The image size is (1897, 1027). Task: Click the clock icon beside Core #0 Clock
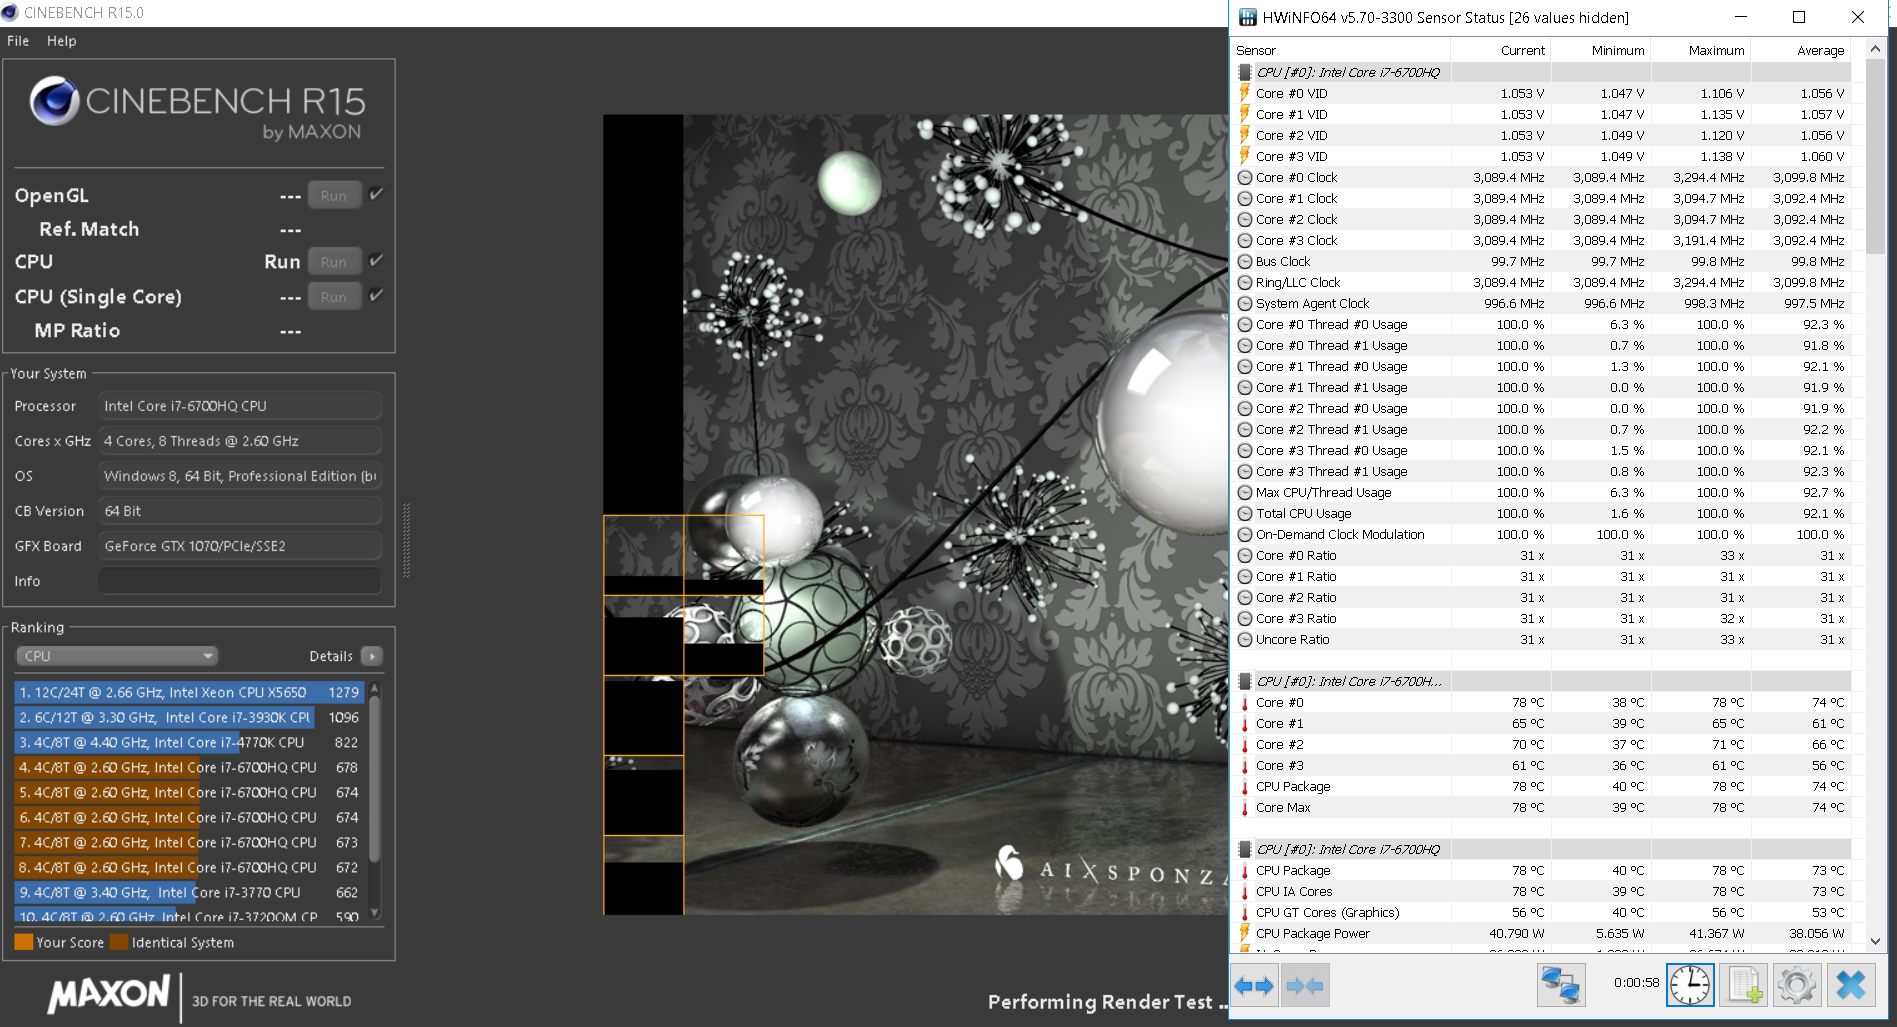1245,177
